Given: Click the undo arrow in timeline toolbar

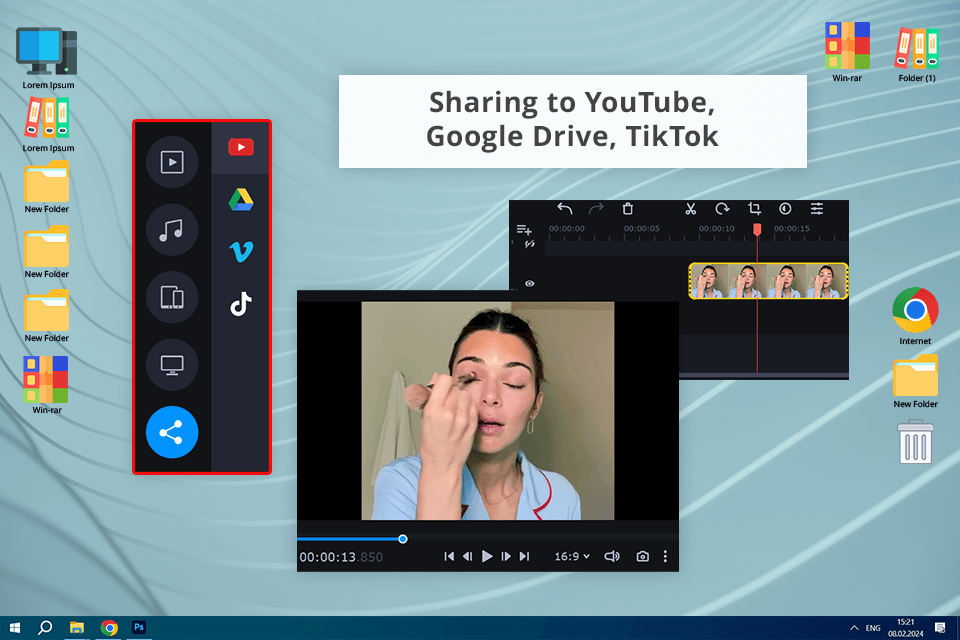Looking at the screenshot, I should pos(564,209).
